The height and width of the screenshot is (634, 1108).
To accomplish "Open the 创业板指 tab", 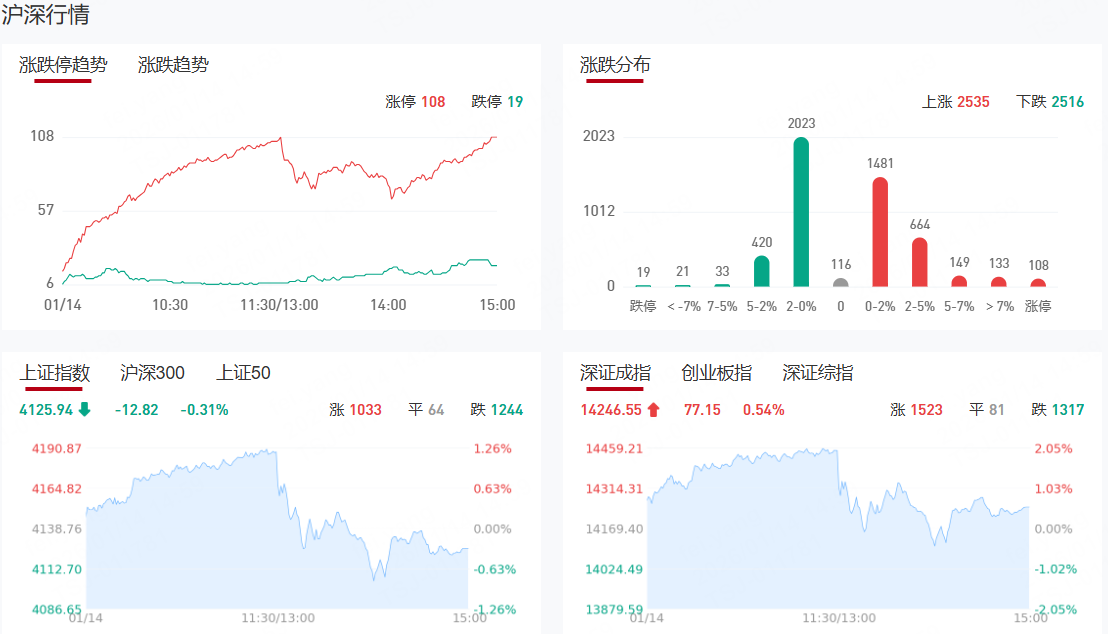I will click(x=716, y=373).
